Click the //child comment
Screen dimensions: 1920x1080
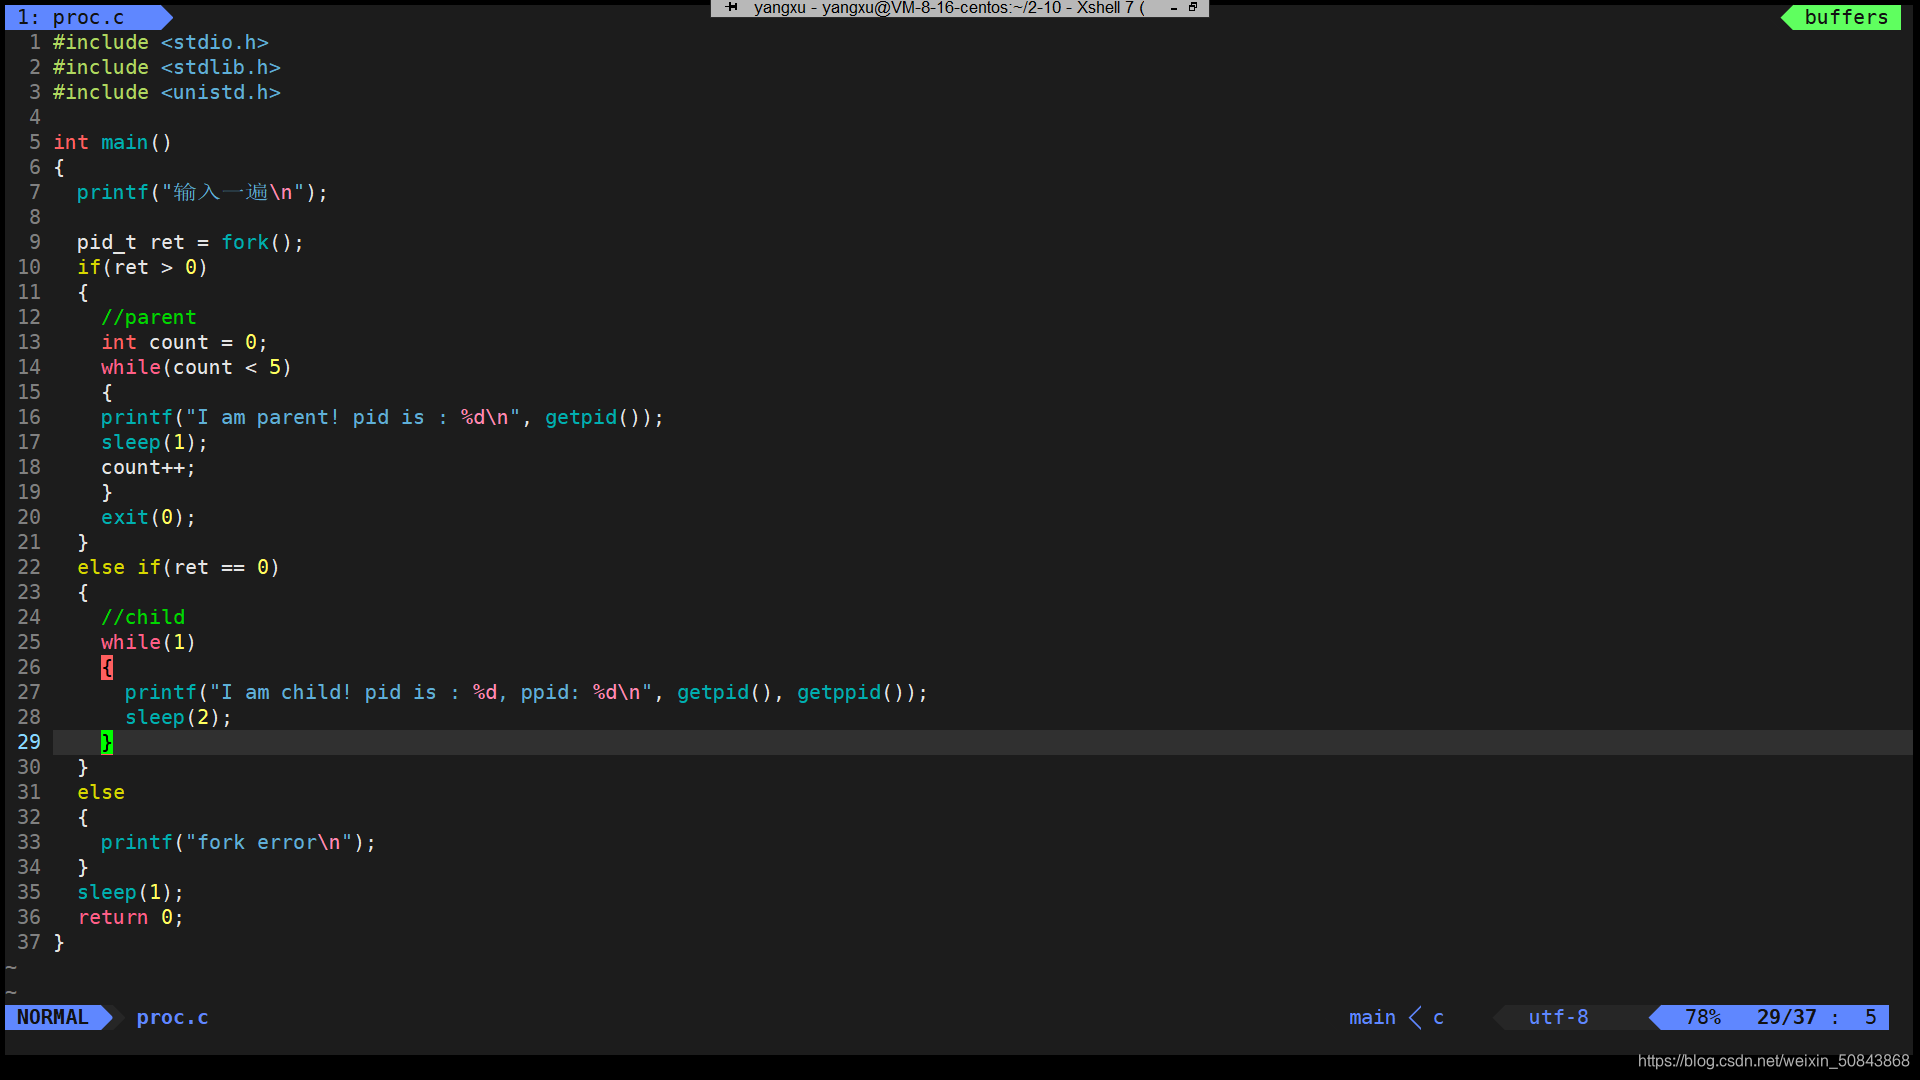tap(143, 617)
